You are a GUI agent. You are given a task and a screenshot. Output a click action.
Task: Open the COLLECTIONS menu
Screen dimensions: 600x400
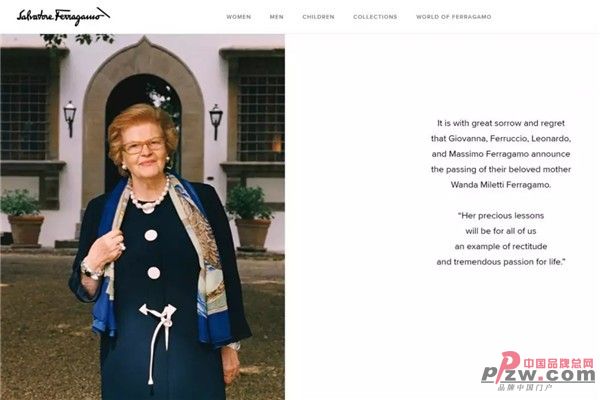[x=375, y=17]
